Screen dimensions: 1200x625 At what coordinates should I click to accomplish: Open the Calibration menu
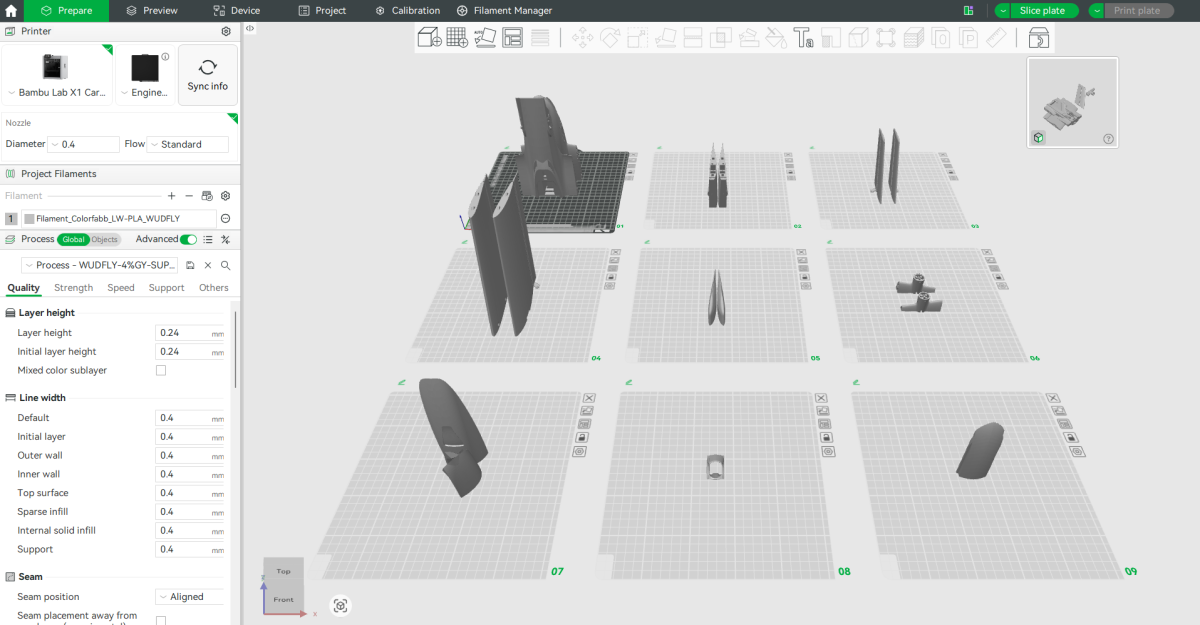click(408, 11)
